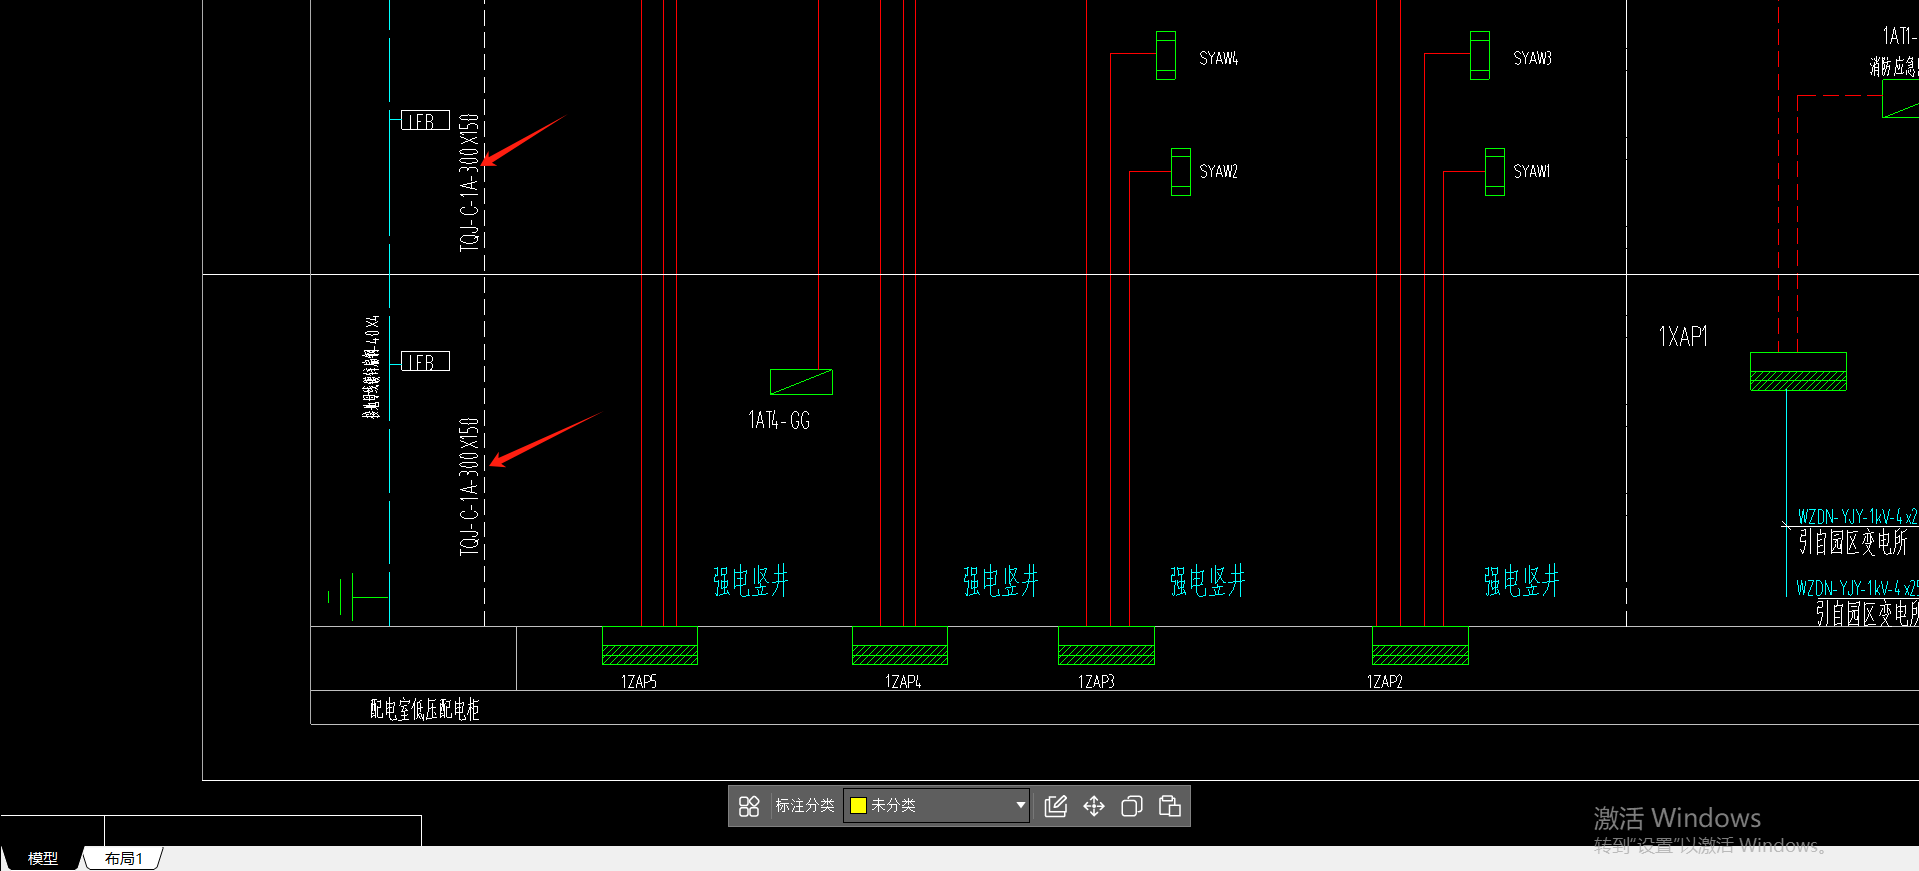
Task: Select the hatched cabinet symbol above 1ZAP3
Action: pos(1106,646)
